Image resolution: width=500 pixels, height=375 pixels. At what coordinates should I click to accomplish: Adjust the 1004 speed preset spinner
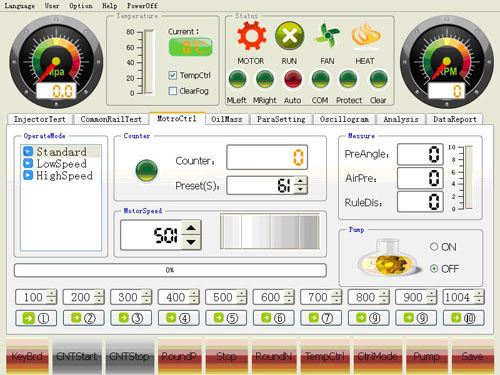pyautogui.click(x=479, y=297)
